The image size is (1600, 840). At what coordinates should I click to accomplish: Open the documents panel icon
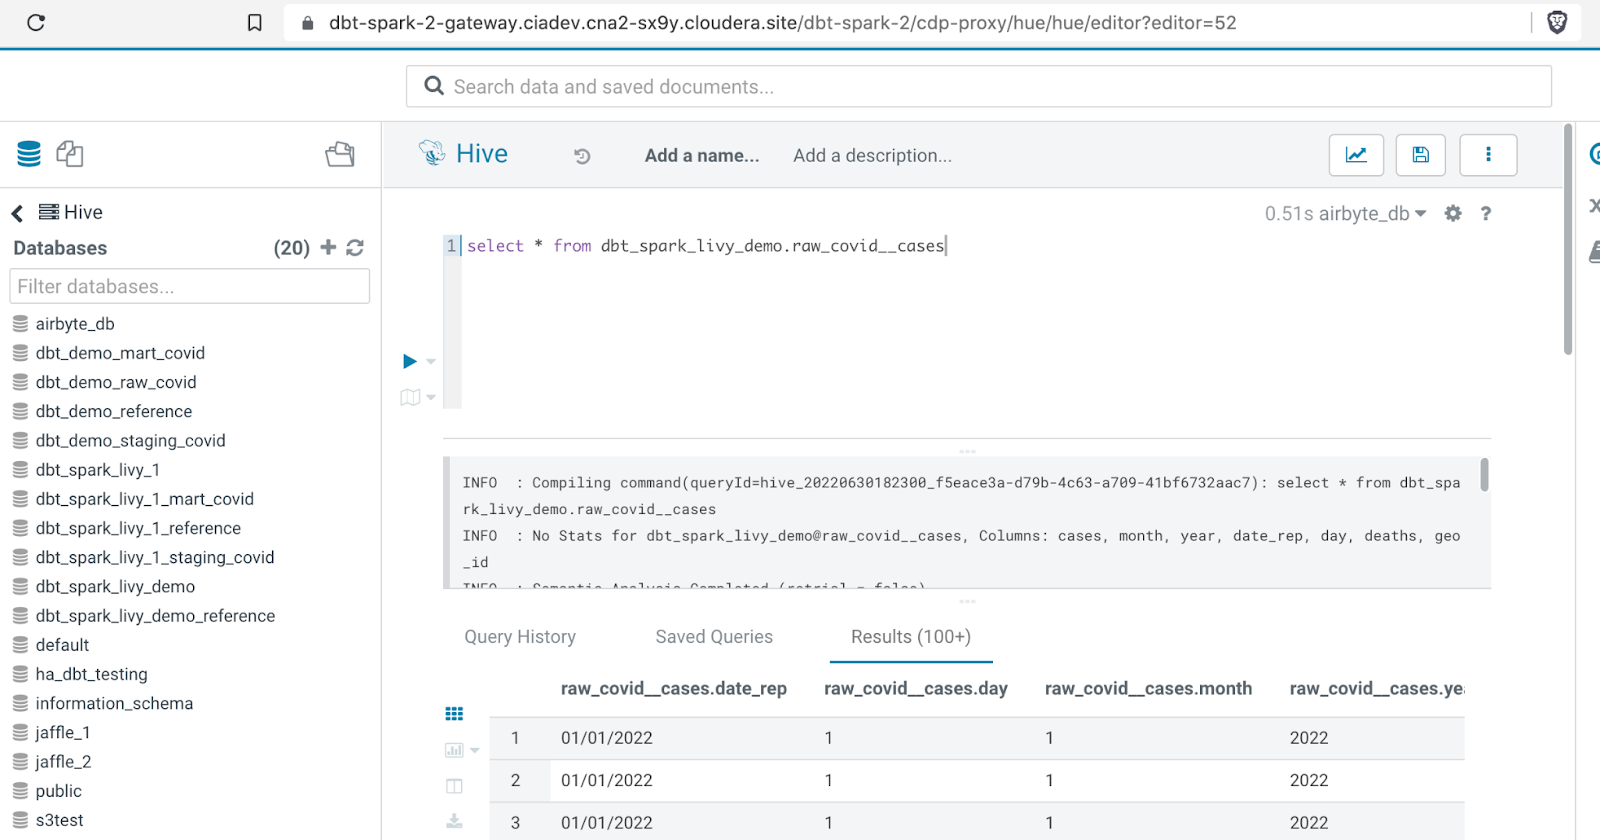pyautogui.click(x=70, y=154)
